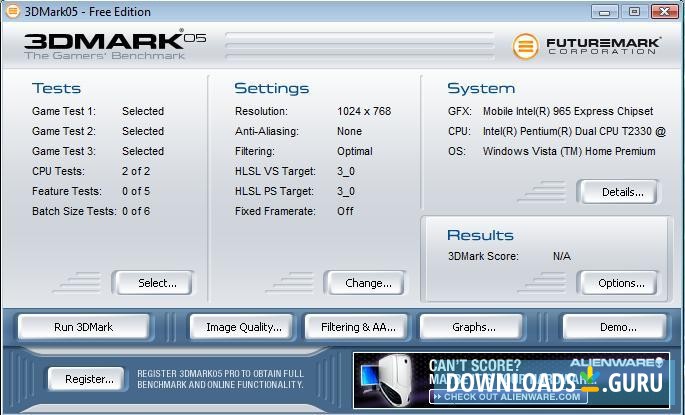This screenshot has width=685, height=415.
Task: Click the 3DMark05 title bar app icon
Action: (x=13, y=11)
